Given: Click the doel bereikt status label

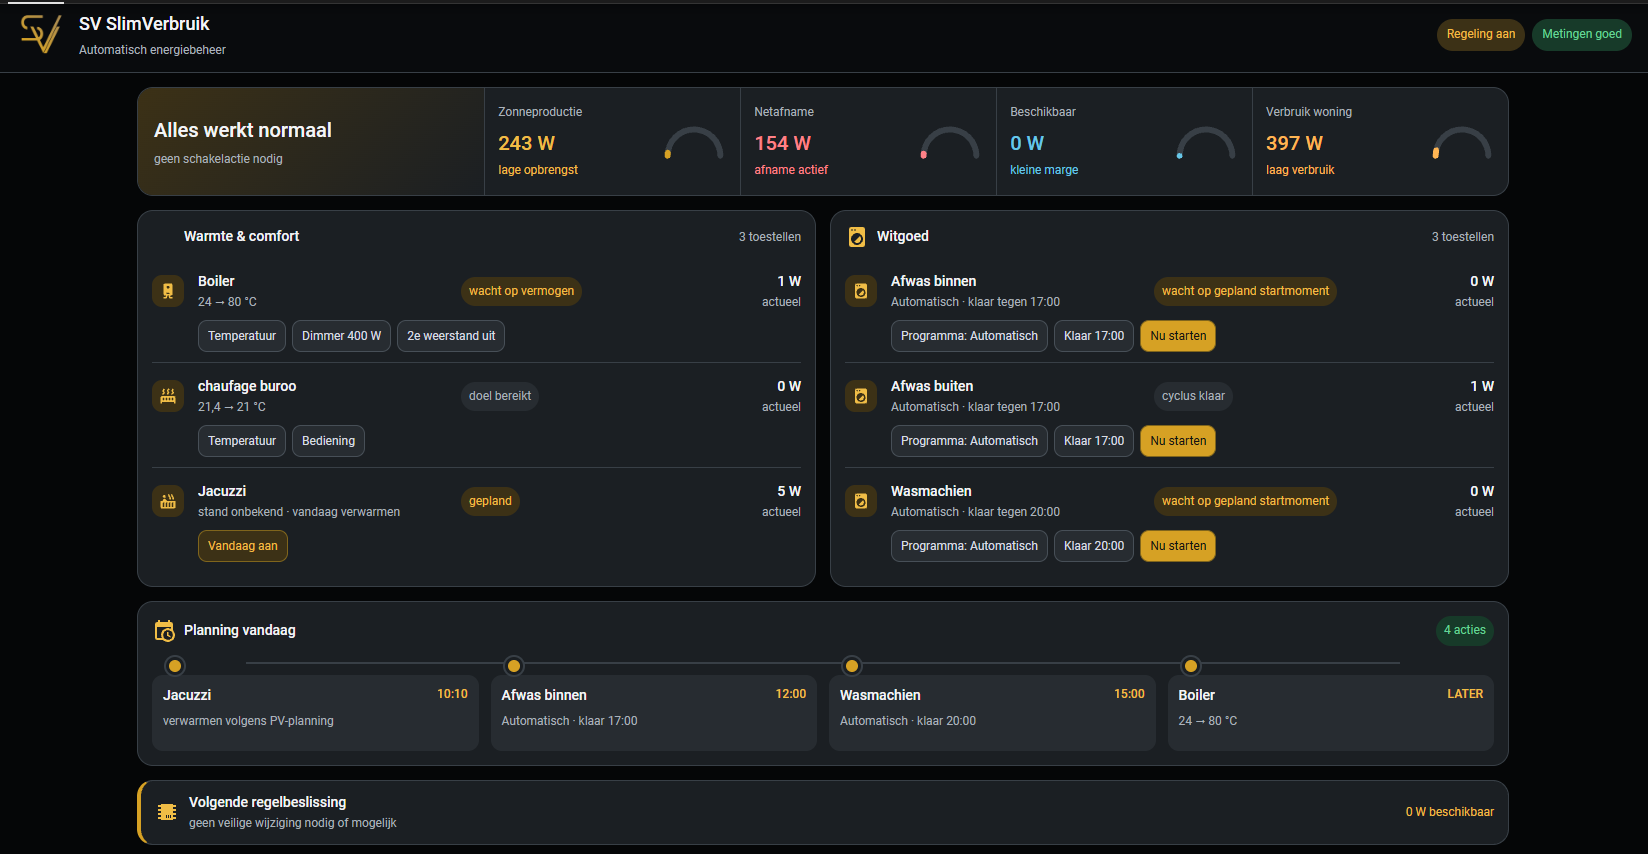Looking at the screenshot, I should click(x=500, y=396).
